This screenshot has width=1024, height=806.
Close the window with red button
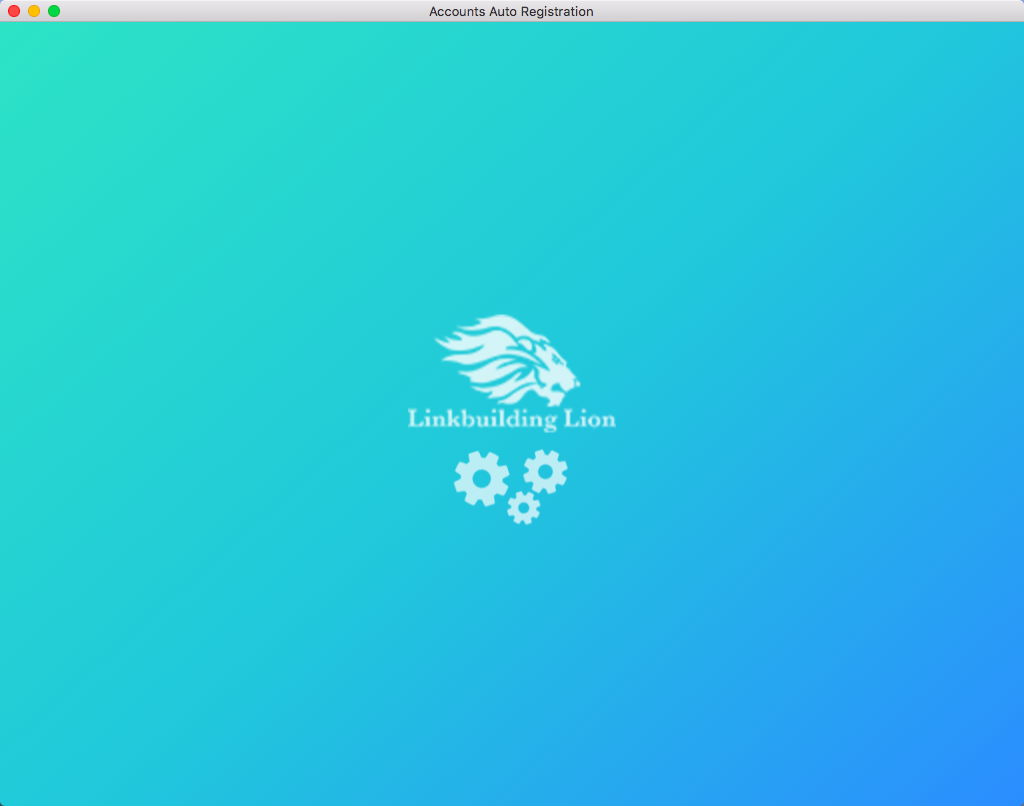[14, 11]
